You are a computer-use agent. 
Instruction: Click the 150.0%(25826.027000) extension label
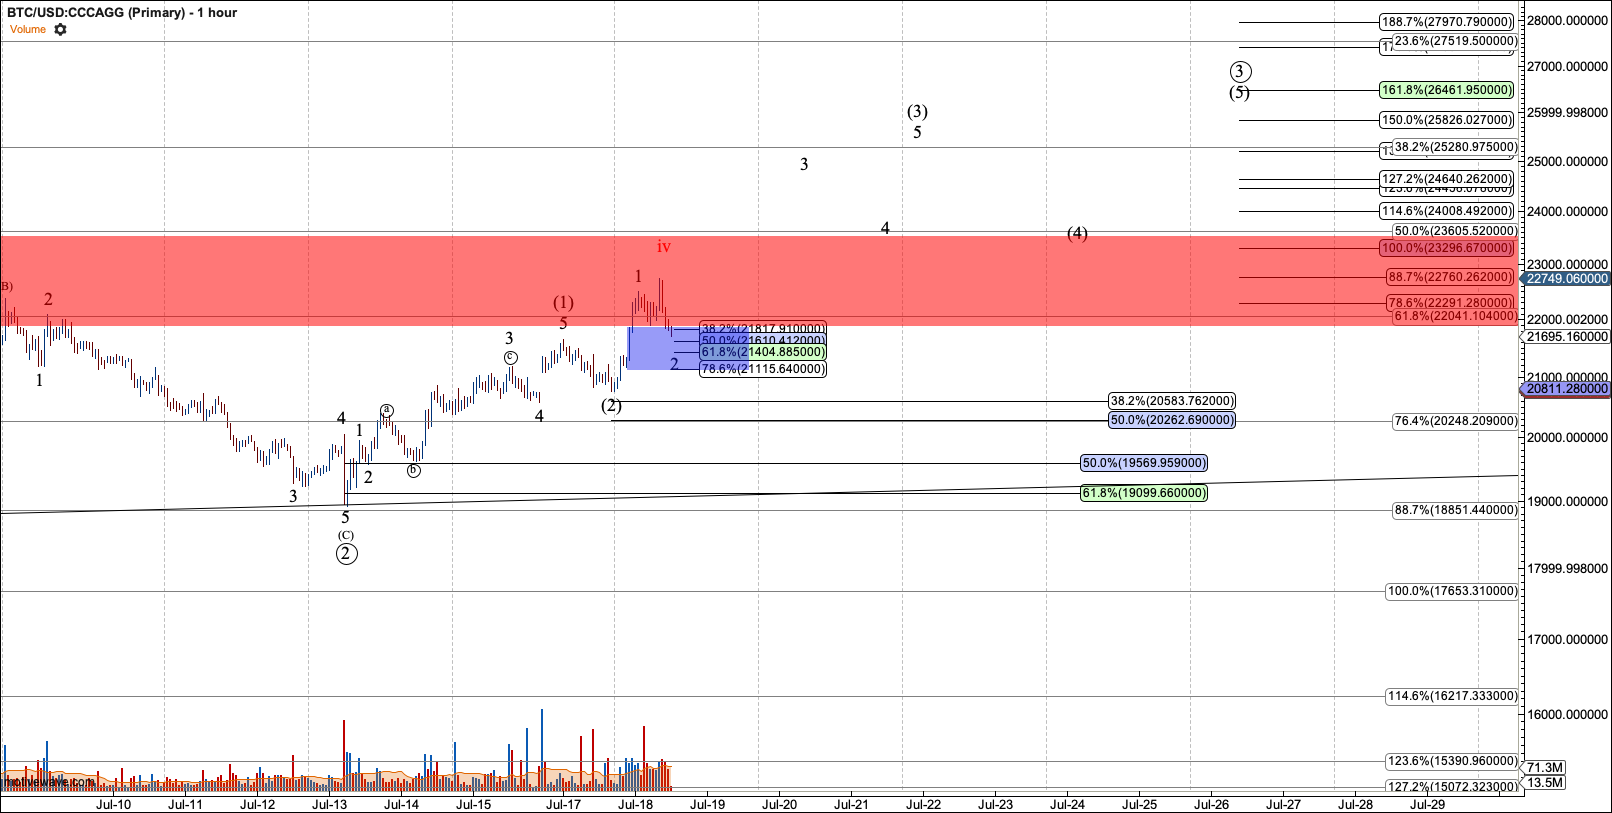click(1447, 120)
